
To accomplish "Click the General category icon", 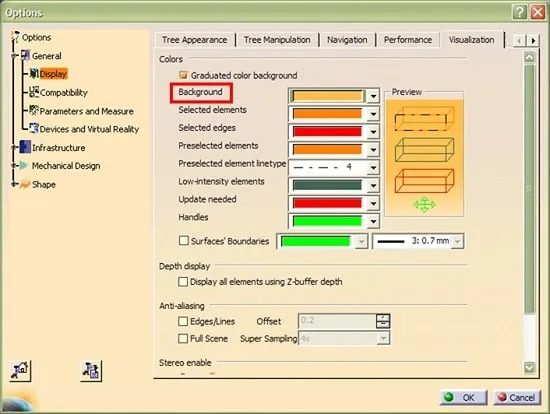I will tap(26, 55).
